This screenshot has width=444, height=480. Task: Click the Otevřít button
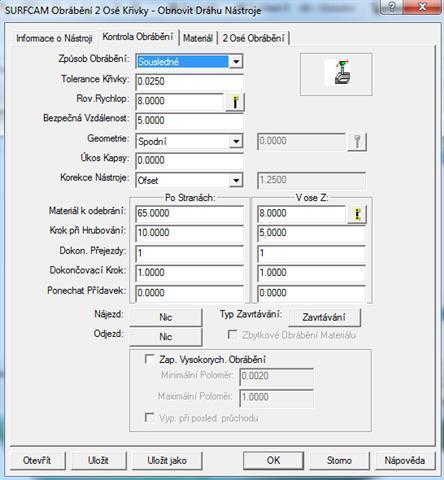click(x=37, y=461)
